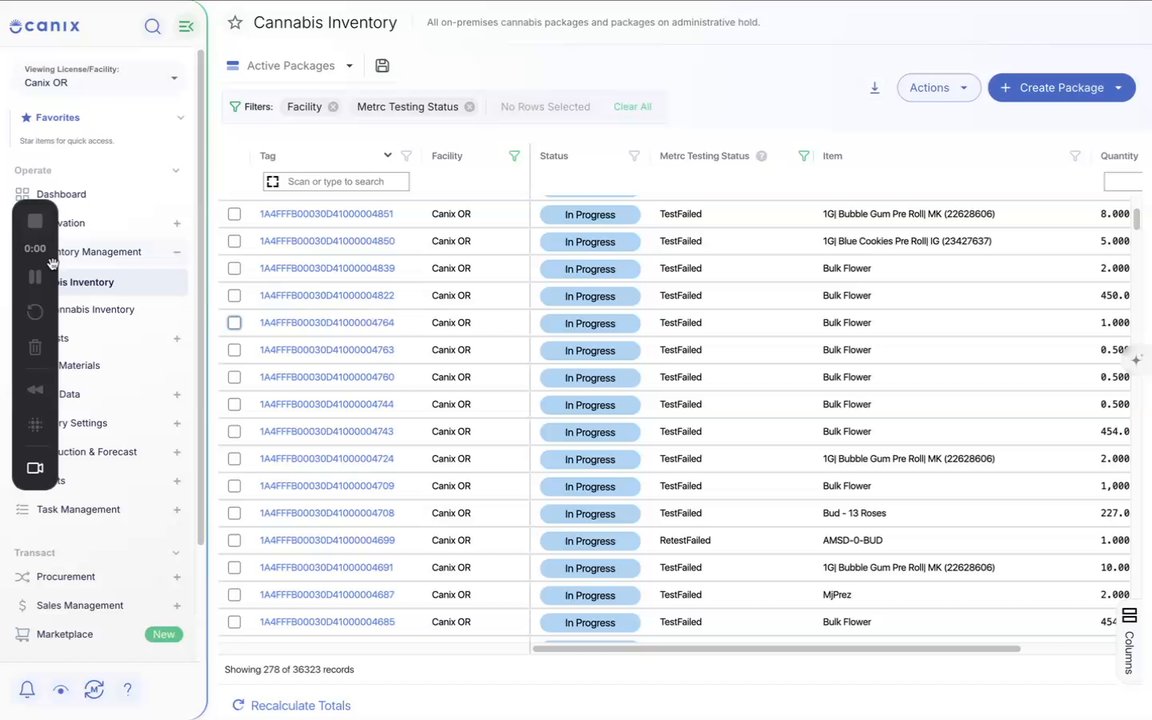The image size is (1152, 720).
Task: Download inventory with the export arrow icon
Action: pos(874,87)
